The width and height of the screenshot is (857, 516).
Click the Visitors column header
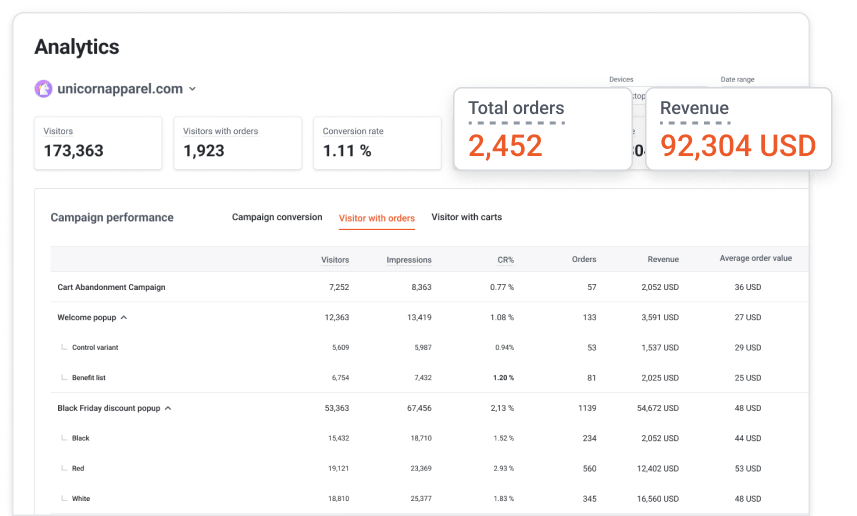[x=335, y=260]
